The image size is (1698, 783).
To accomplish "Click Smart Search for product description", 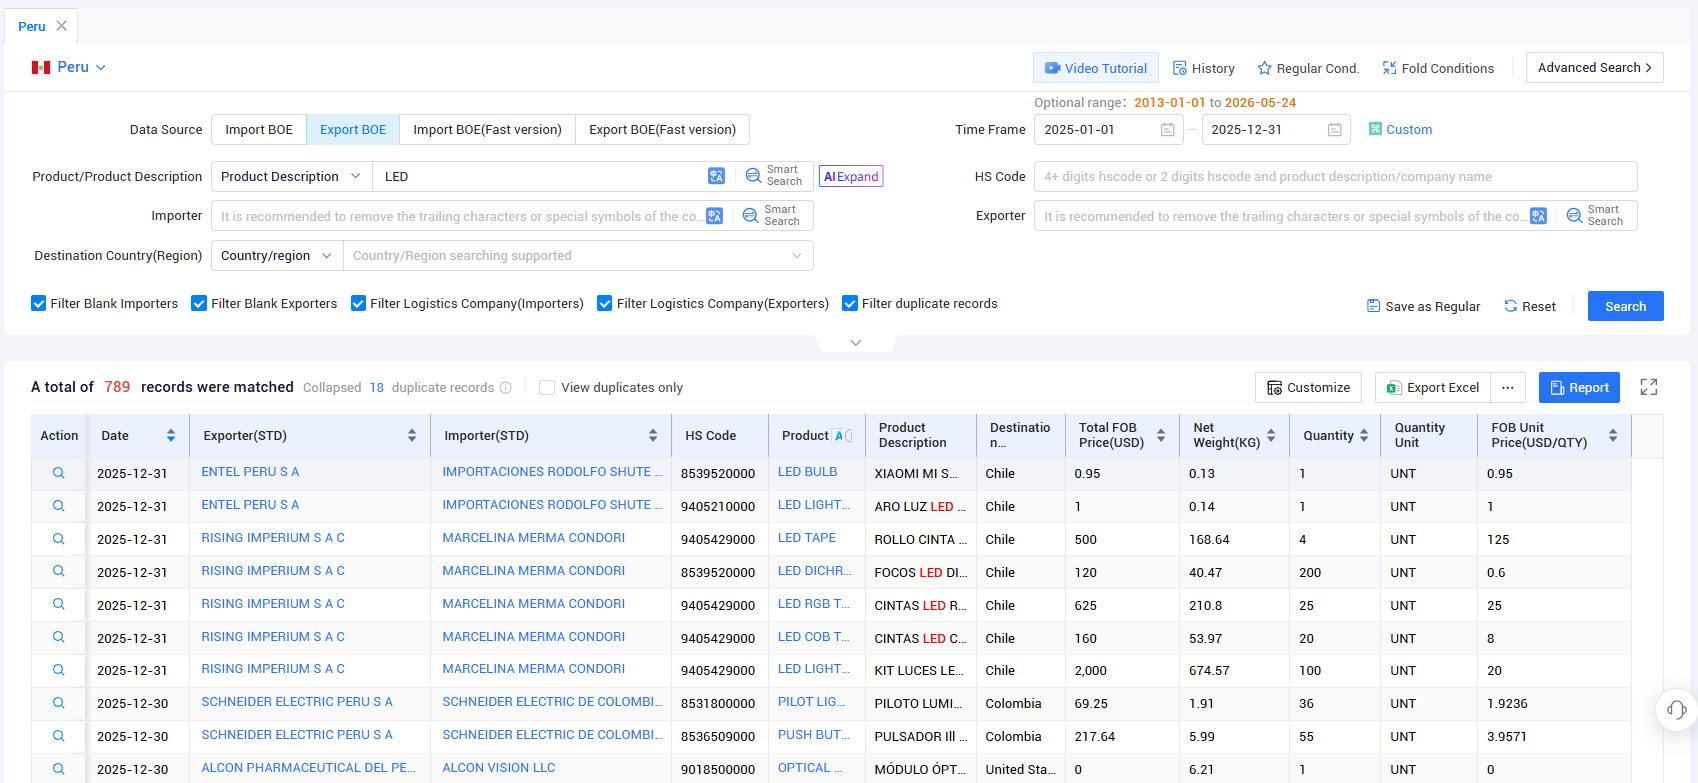I will pyautogui.click(x=774, y=176).
